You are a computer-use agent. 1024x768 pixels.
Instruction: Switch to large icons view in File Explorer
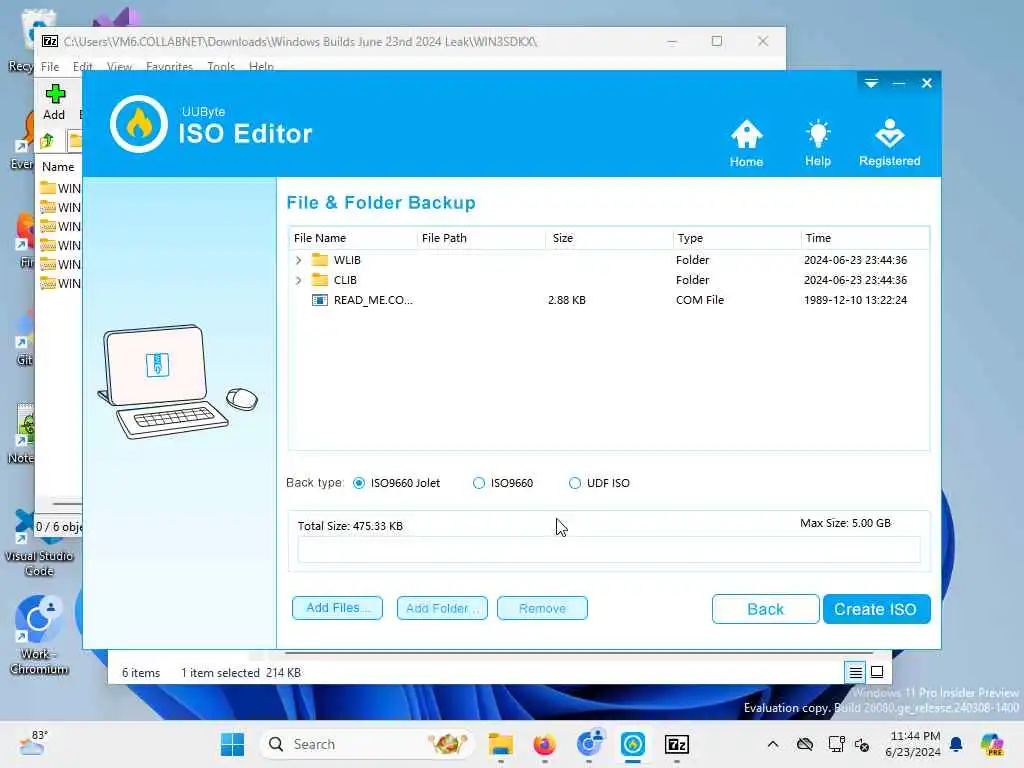(x=877, y=672)
